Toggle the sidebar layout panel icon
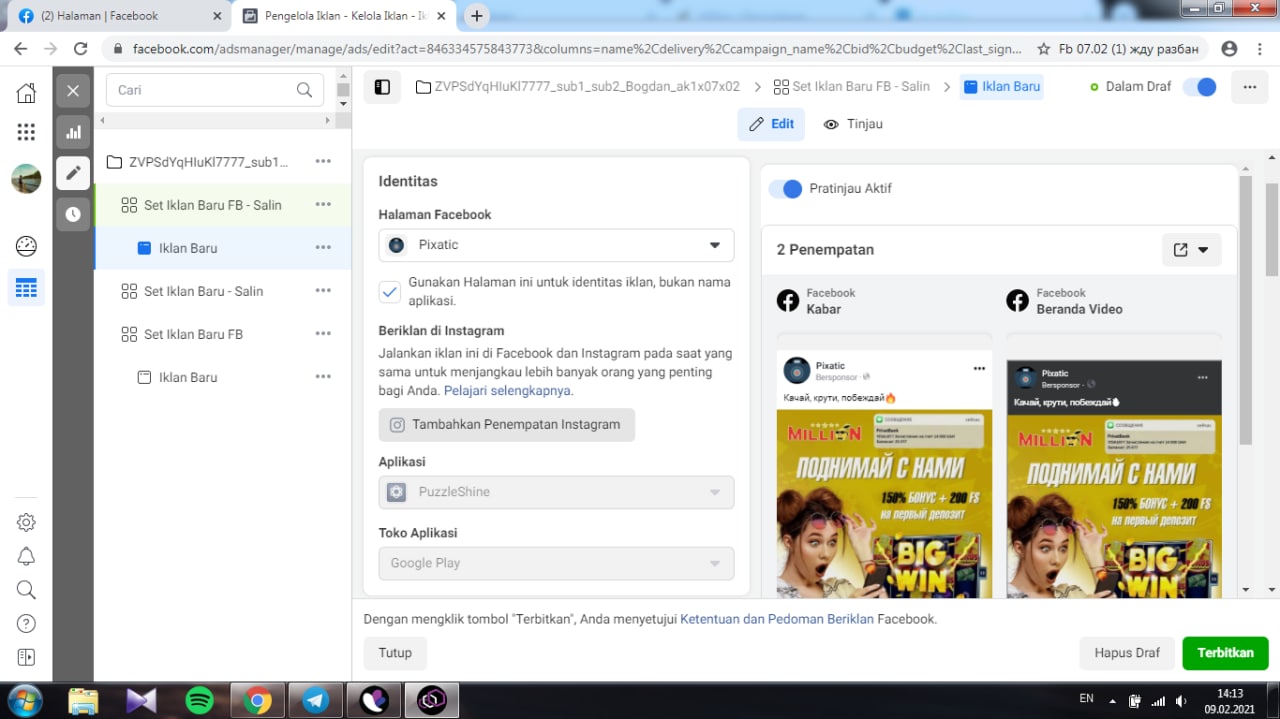Viewport: 1280px width, 719px height. tap(382, 87)
